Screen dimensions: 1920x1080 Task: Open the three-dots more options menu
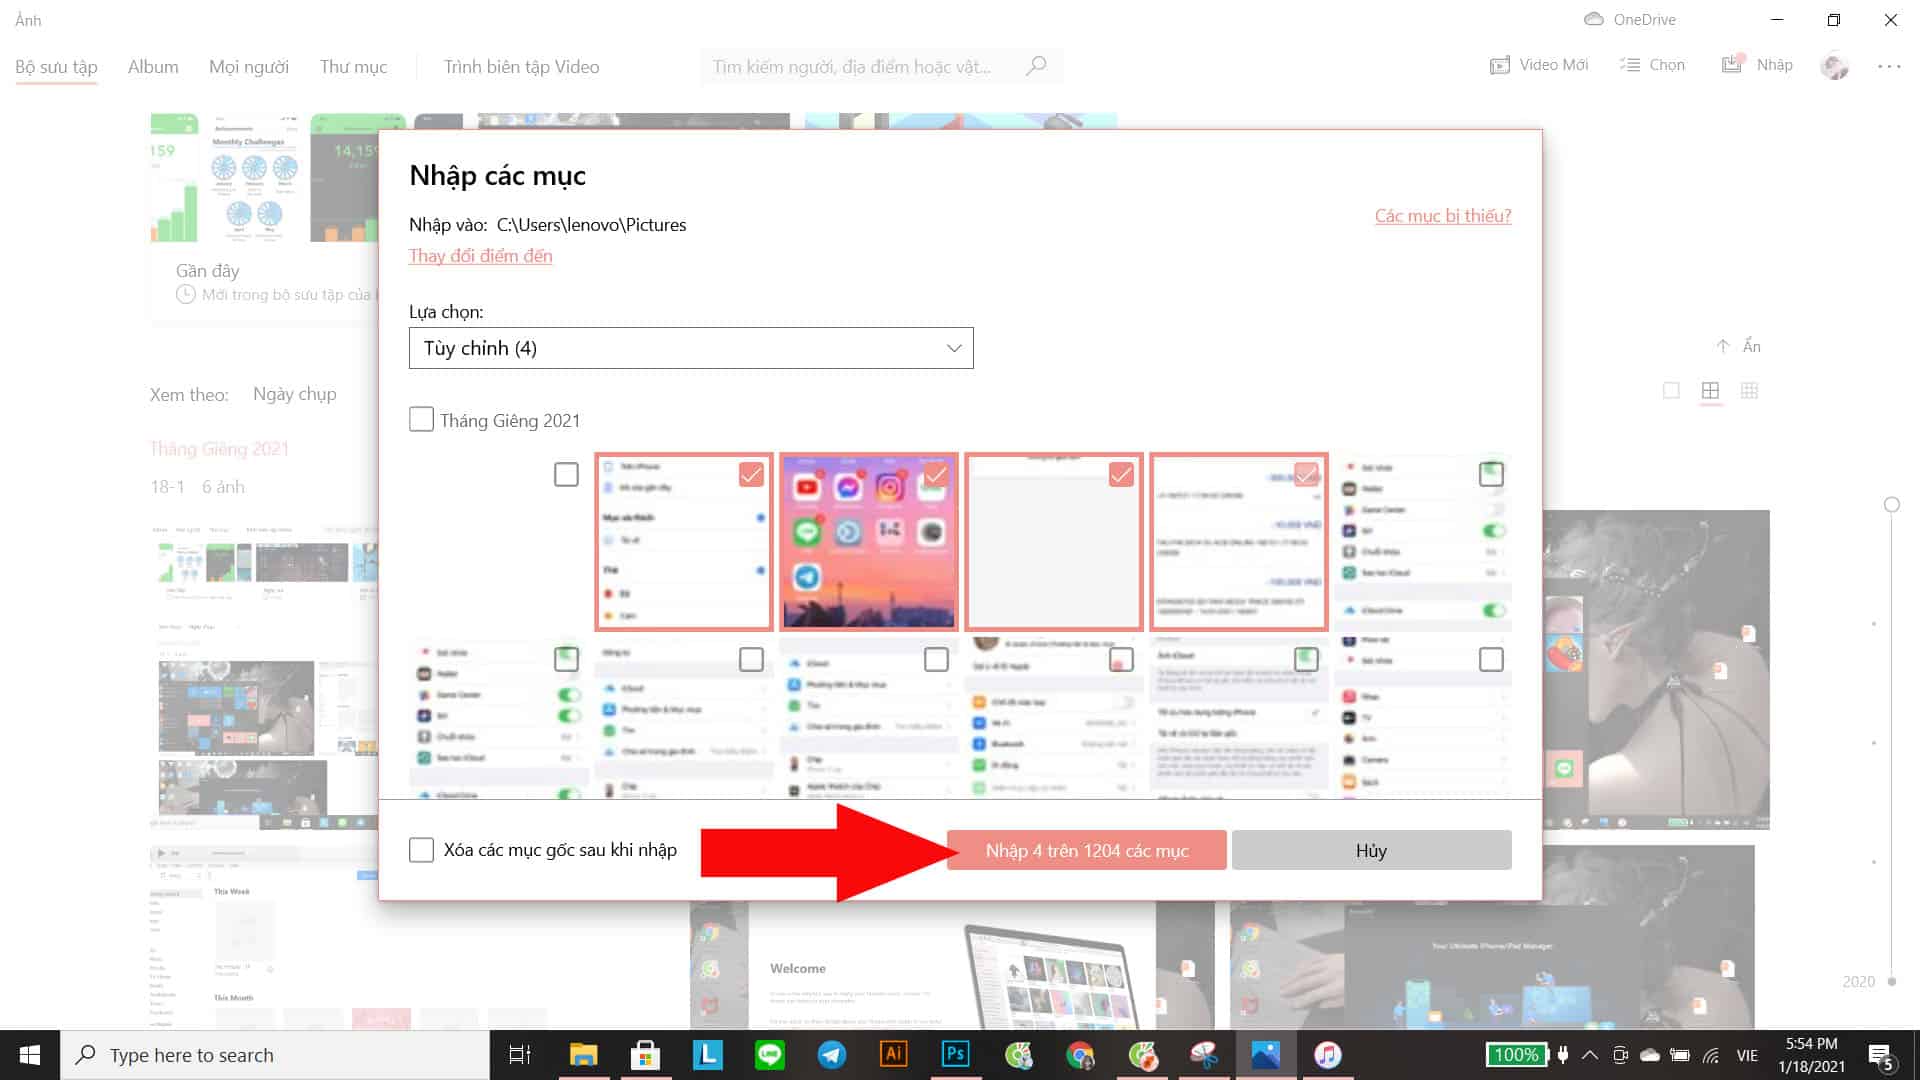(x=1888, y=66)
